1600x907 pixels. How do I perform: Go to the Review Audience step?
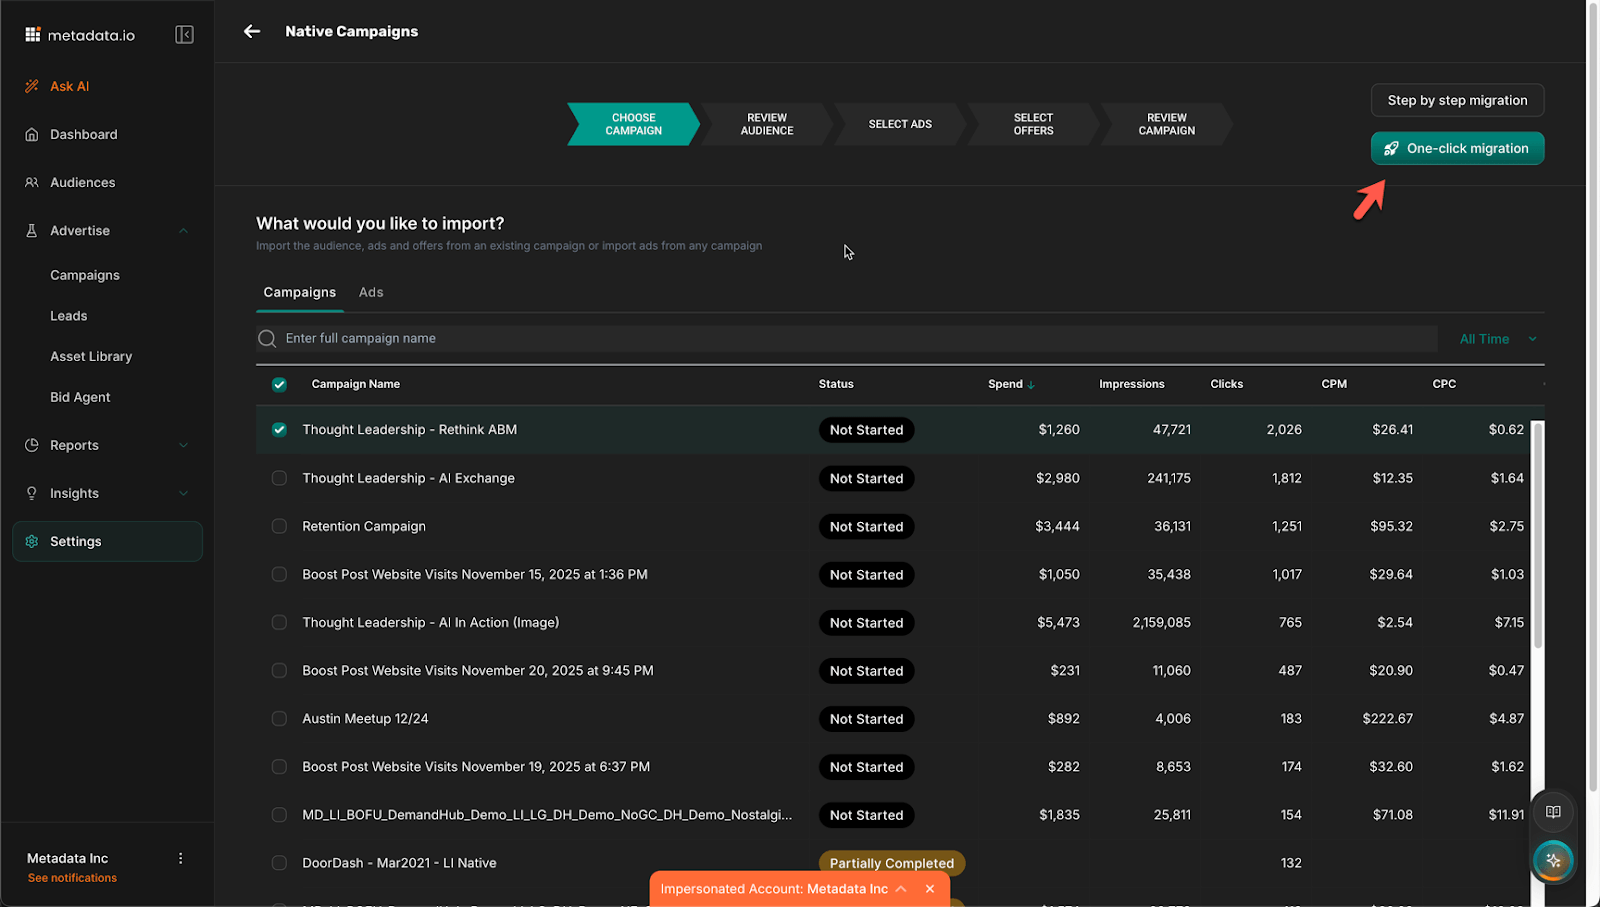point(767,124)
